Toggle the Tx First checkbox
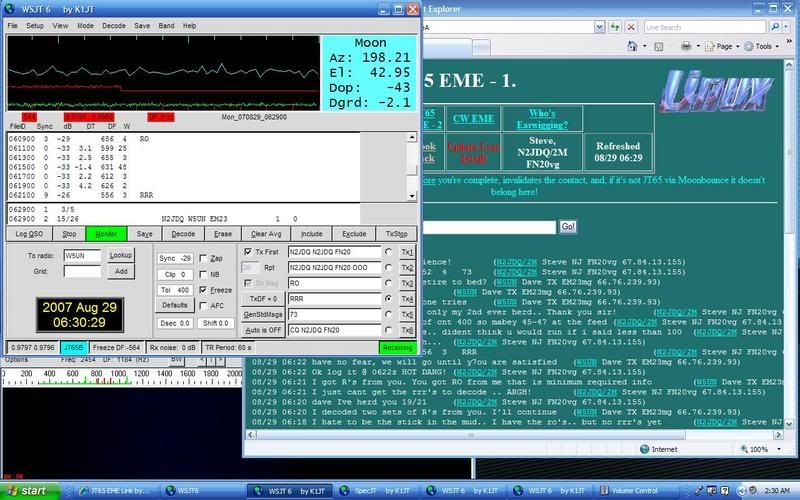 tap(248, 252)
